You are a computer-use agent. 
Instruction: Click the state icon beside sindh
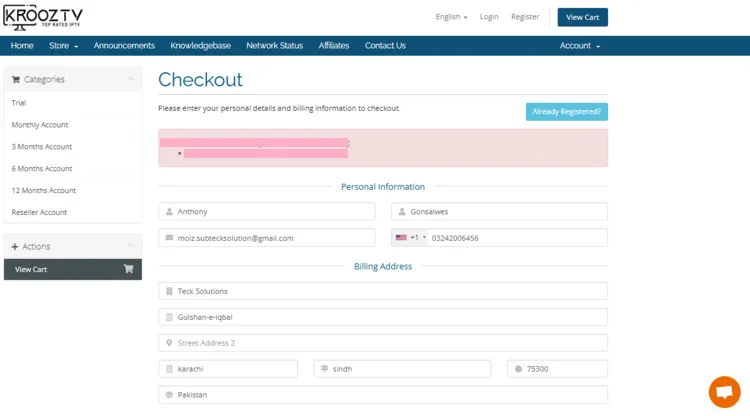pos(324,369)
